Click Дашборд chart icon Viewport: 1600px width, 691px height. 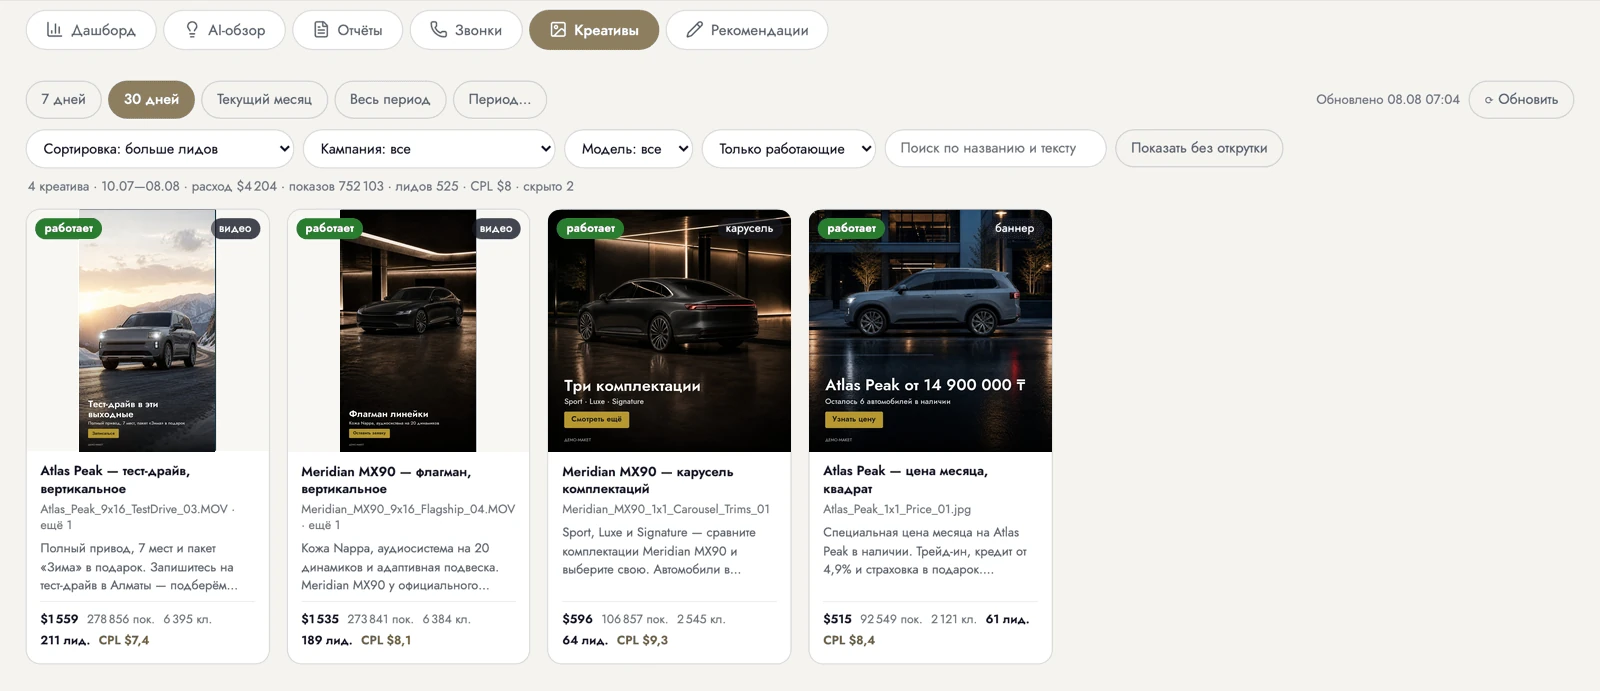click(x=55, y=30)
